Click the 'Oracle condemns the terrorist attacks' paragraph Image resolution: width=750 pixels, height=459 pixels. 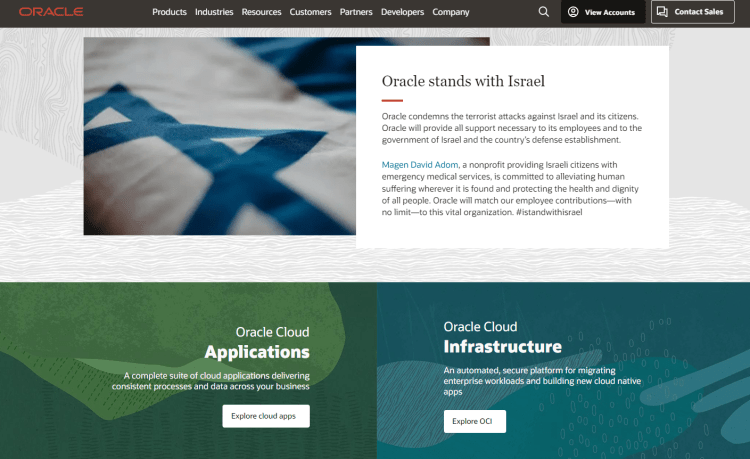[512, 128]
